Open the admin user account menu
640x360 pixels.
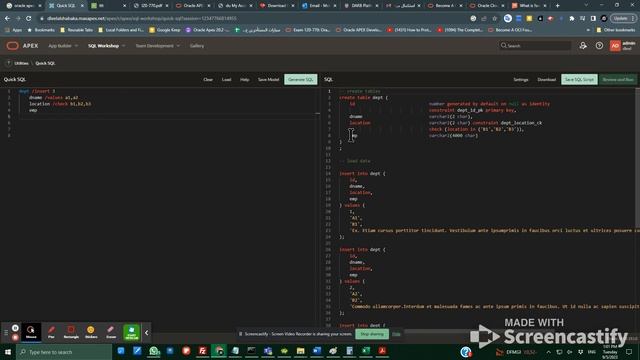coord(623,46)
